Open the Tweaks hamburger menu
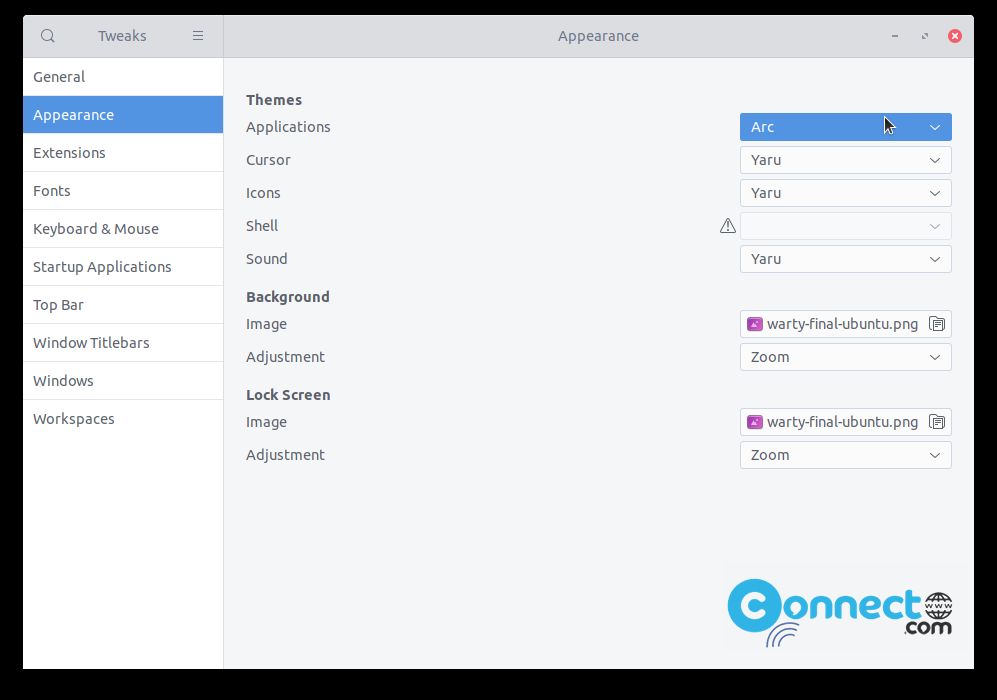 tap(198, 36)
